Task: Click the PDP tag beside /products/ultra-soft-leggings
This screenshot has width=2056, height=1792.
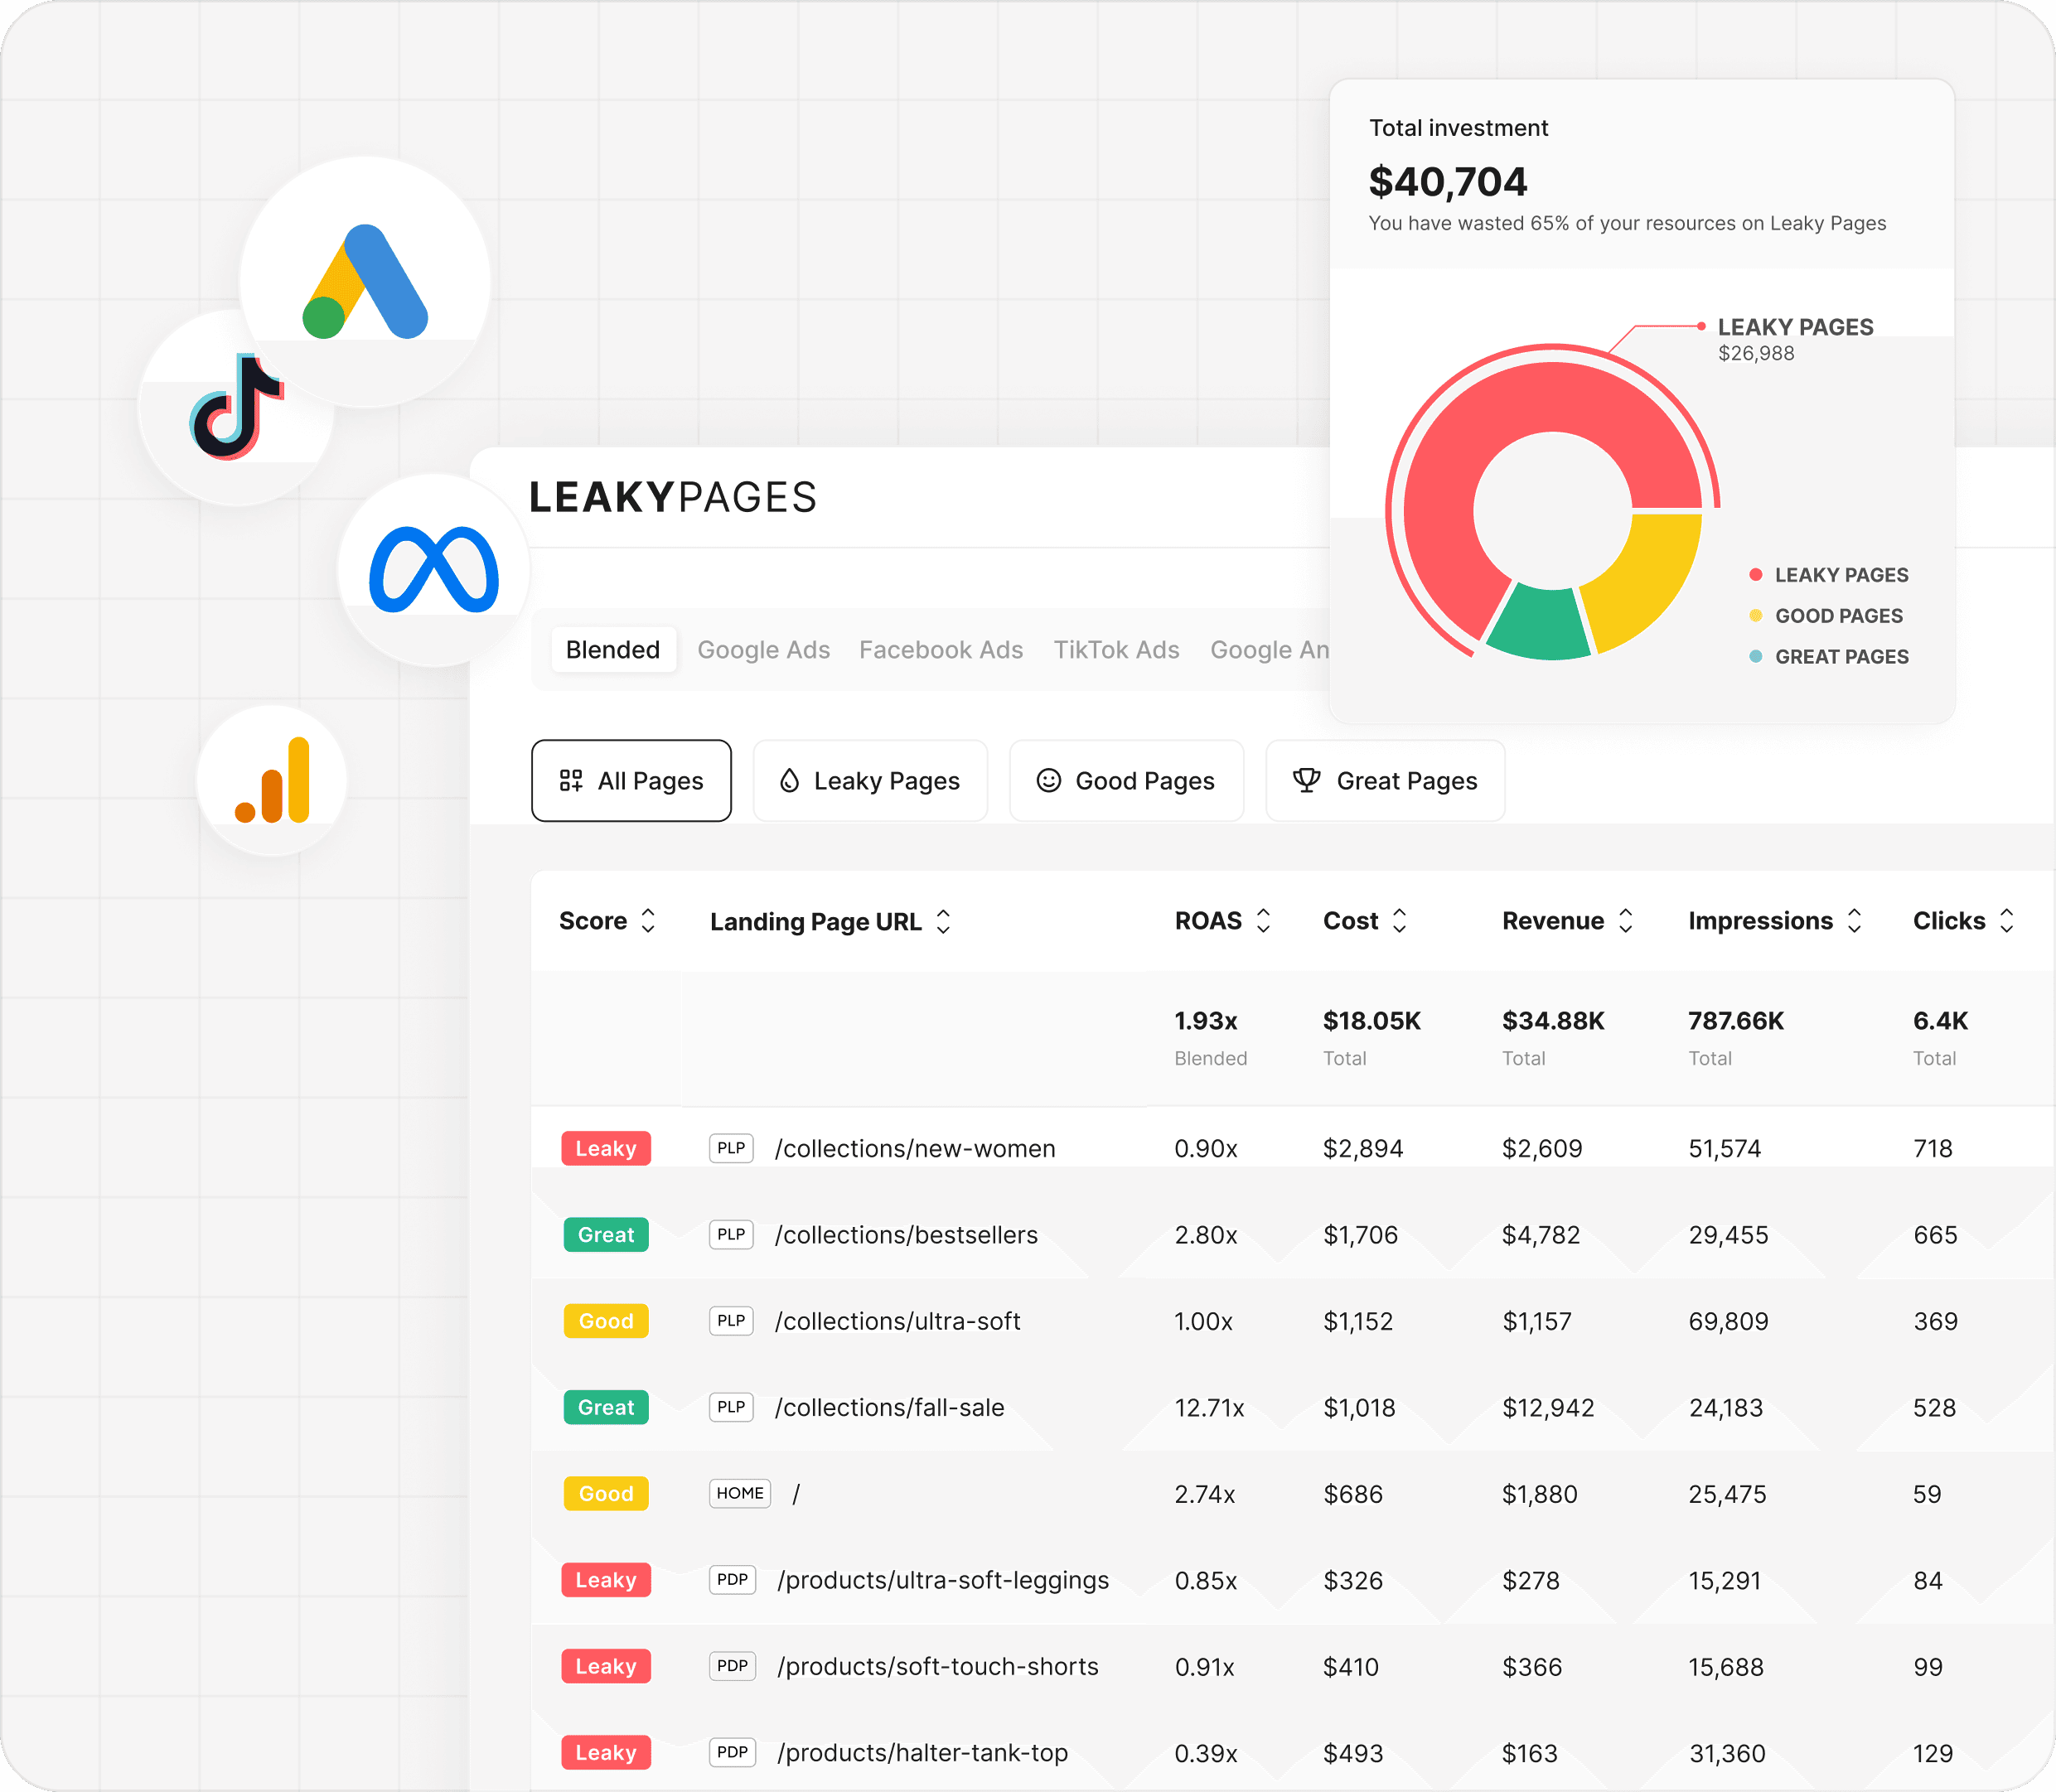Action: pos(732,1580)
